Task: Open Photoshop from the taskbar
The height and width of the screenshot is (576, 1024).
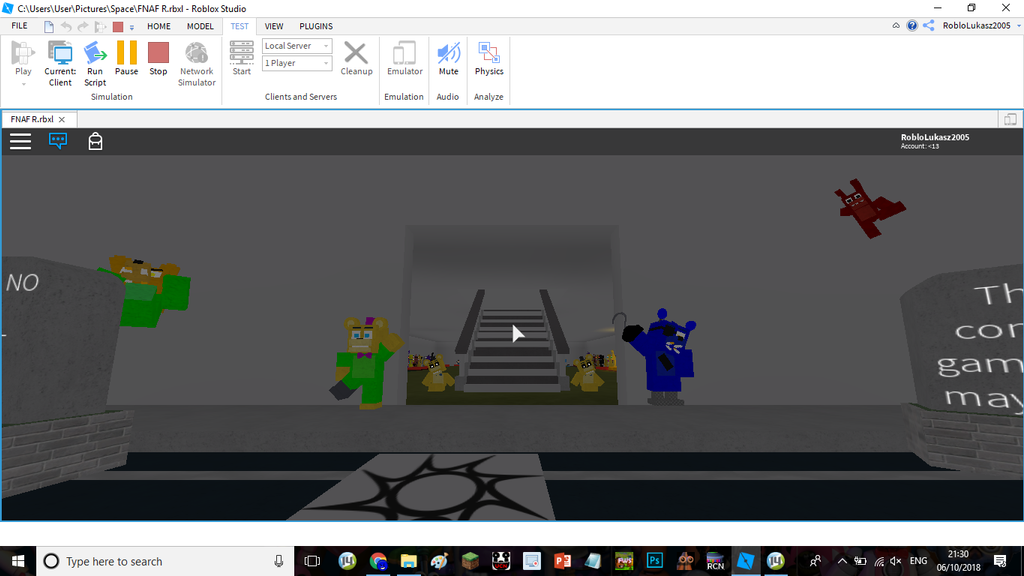Action: coord(654,561)
